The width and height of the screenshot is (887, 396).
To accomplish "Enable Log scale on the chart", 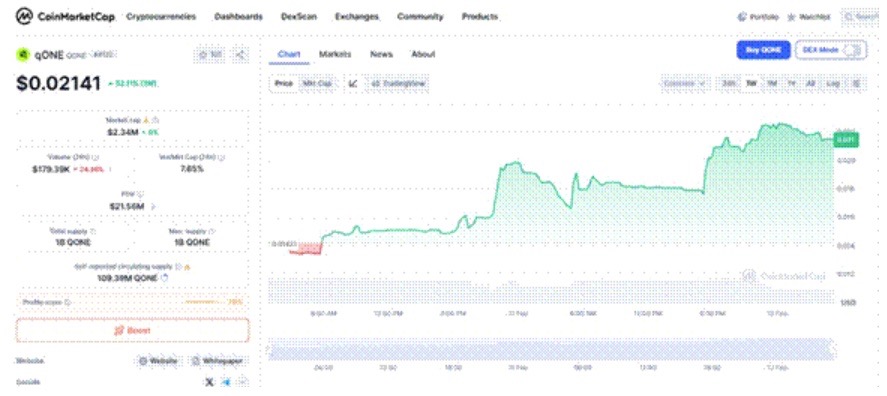I will pos(833,83).
